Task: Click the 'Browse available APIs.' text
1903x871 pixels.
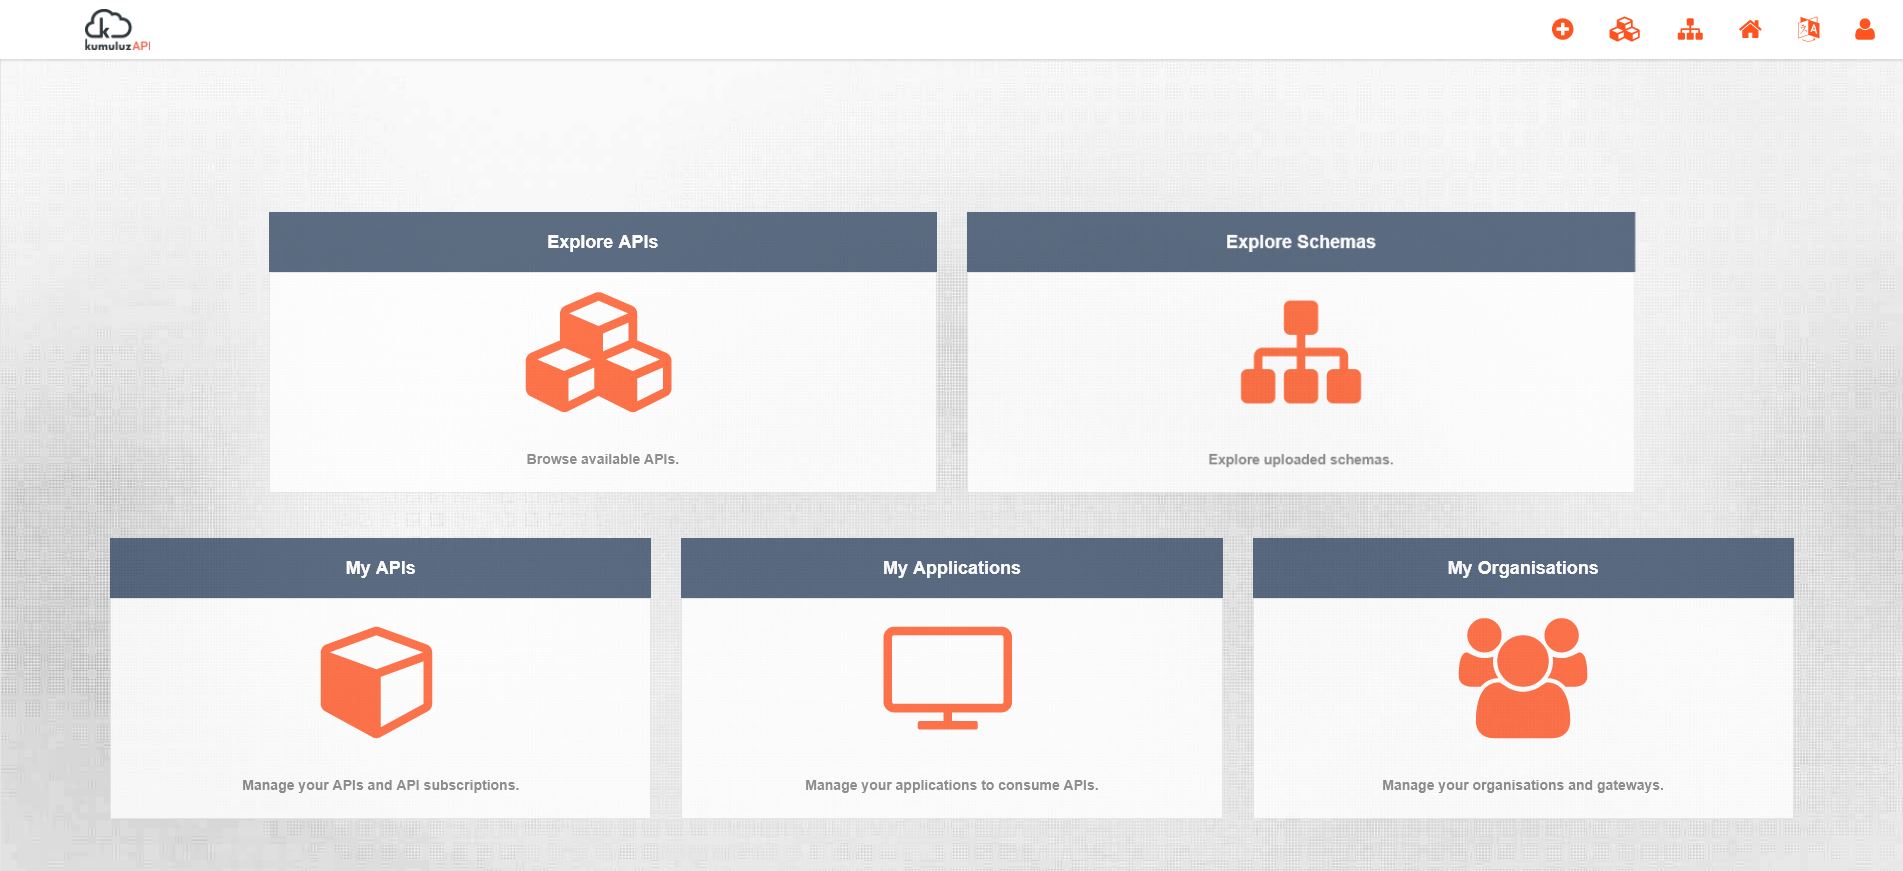Action: [x=602, y=459]
